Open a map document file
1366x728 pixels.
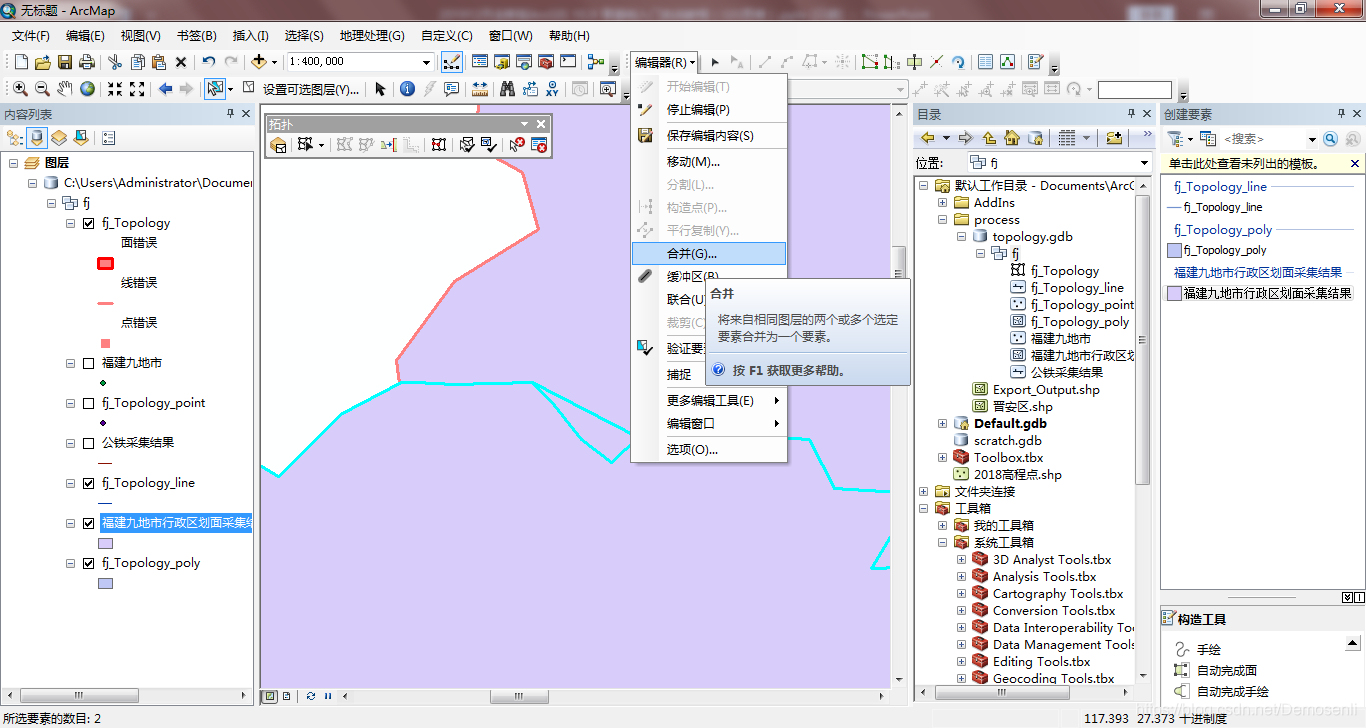[x=42, y=62]
